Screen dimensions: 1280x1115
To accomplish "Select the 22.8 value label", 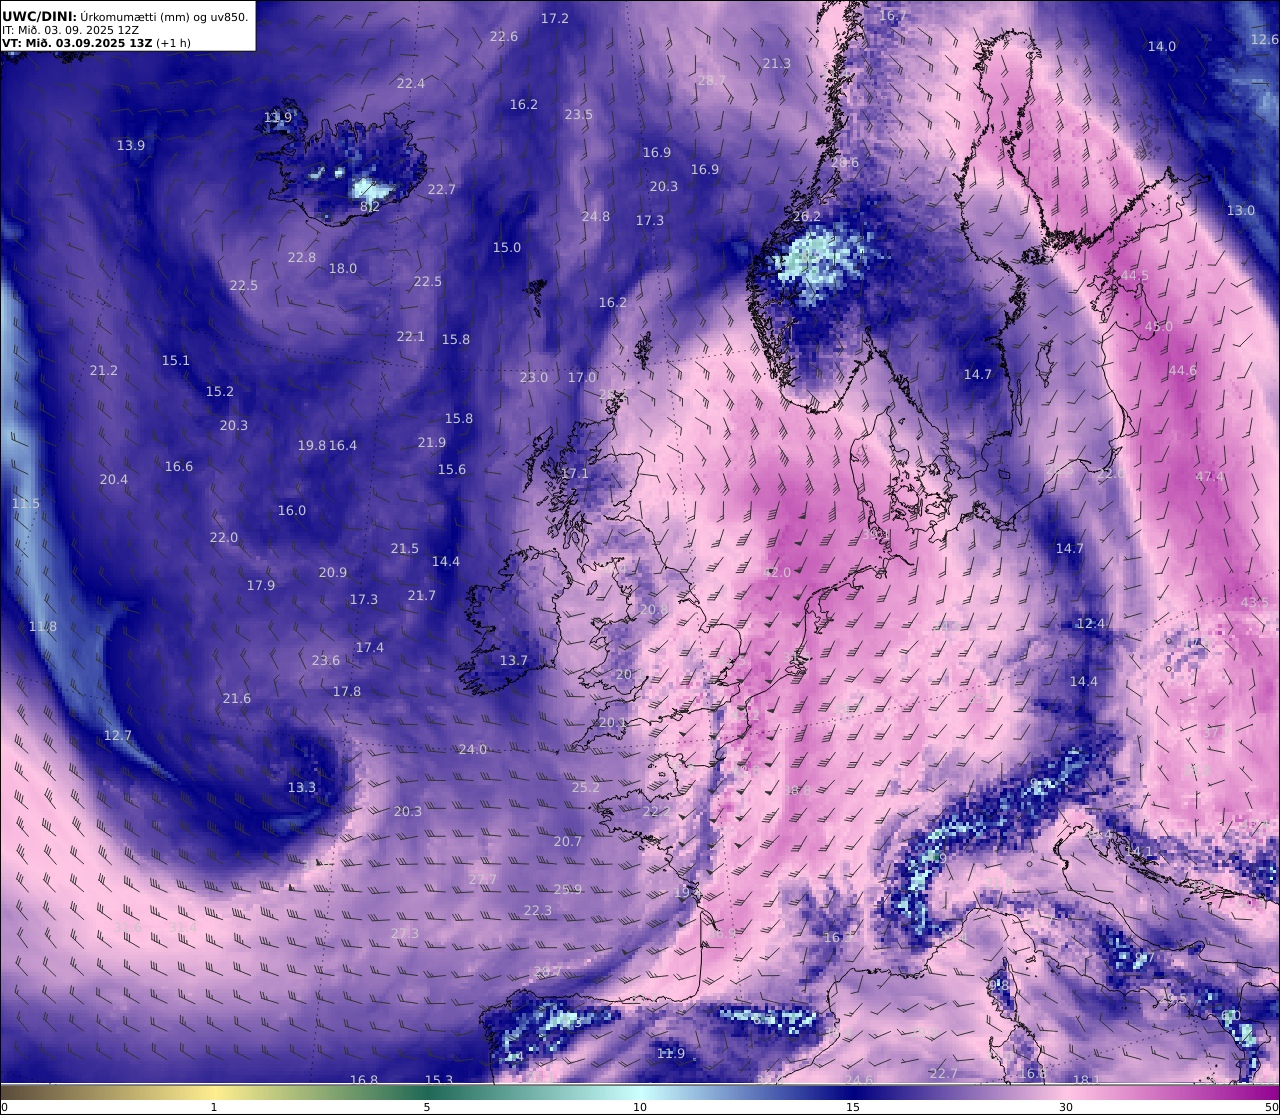I will (x=302, y=257).
